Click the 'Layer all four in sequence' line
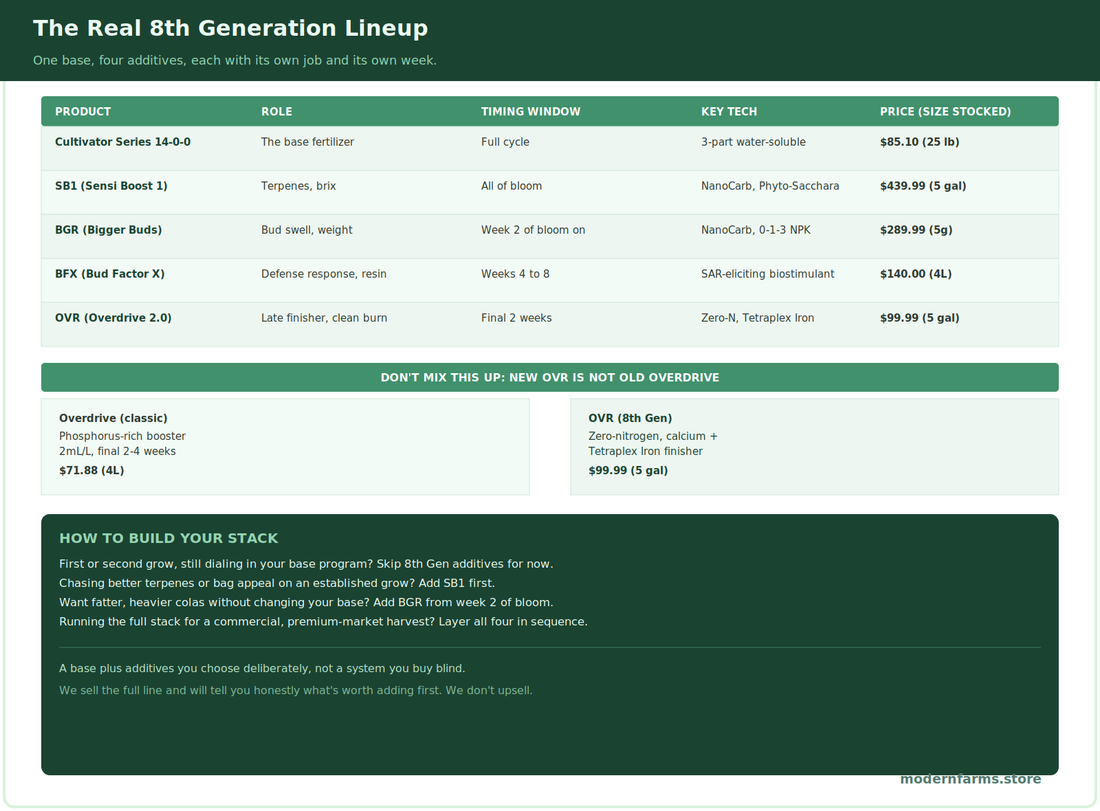 pos(323,622)
